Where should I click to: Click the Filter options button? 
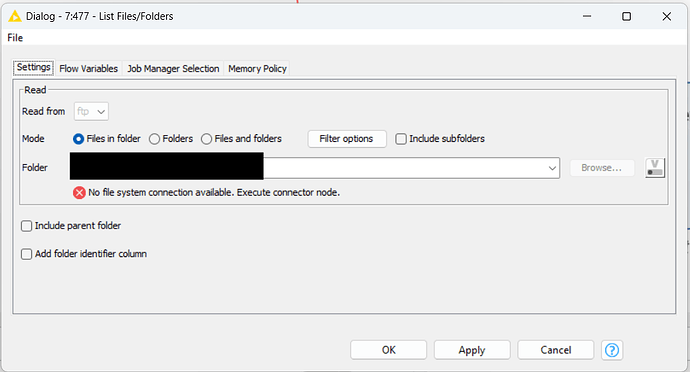coord(347,139)
